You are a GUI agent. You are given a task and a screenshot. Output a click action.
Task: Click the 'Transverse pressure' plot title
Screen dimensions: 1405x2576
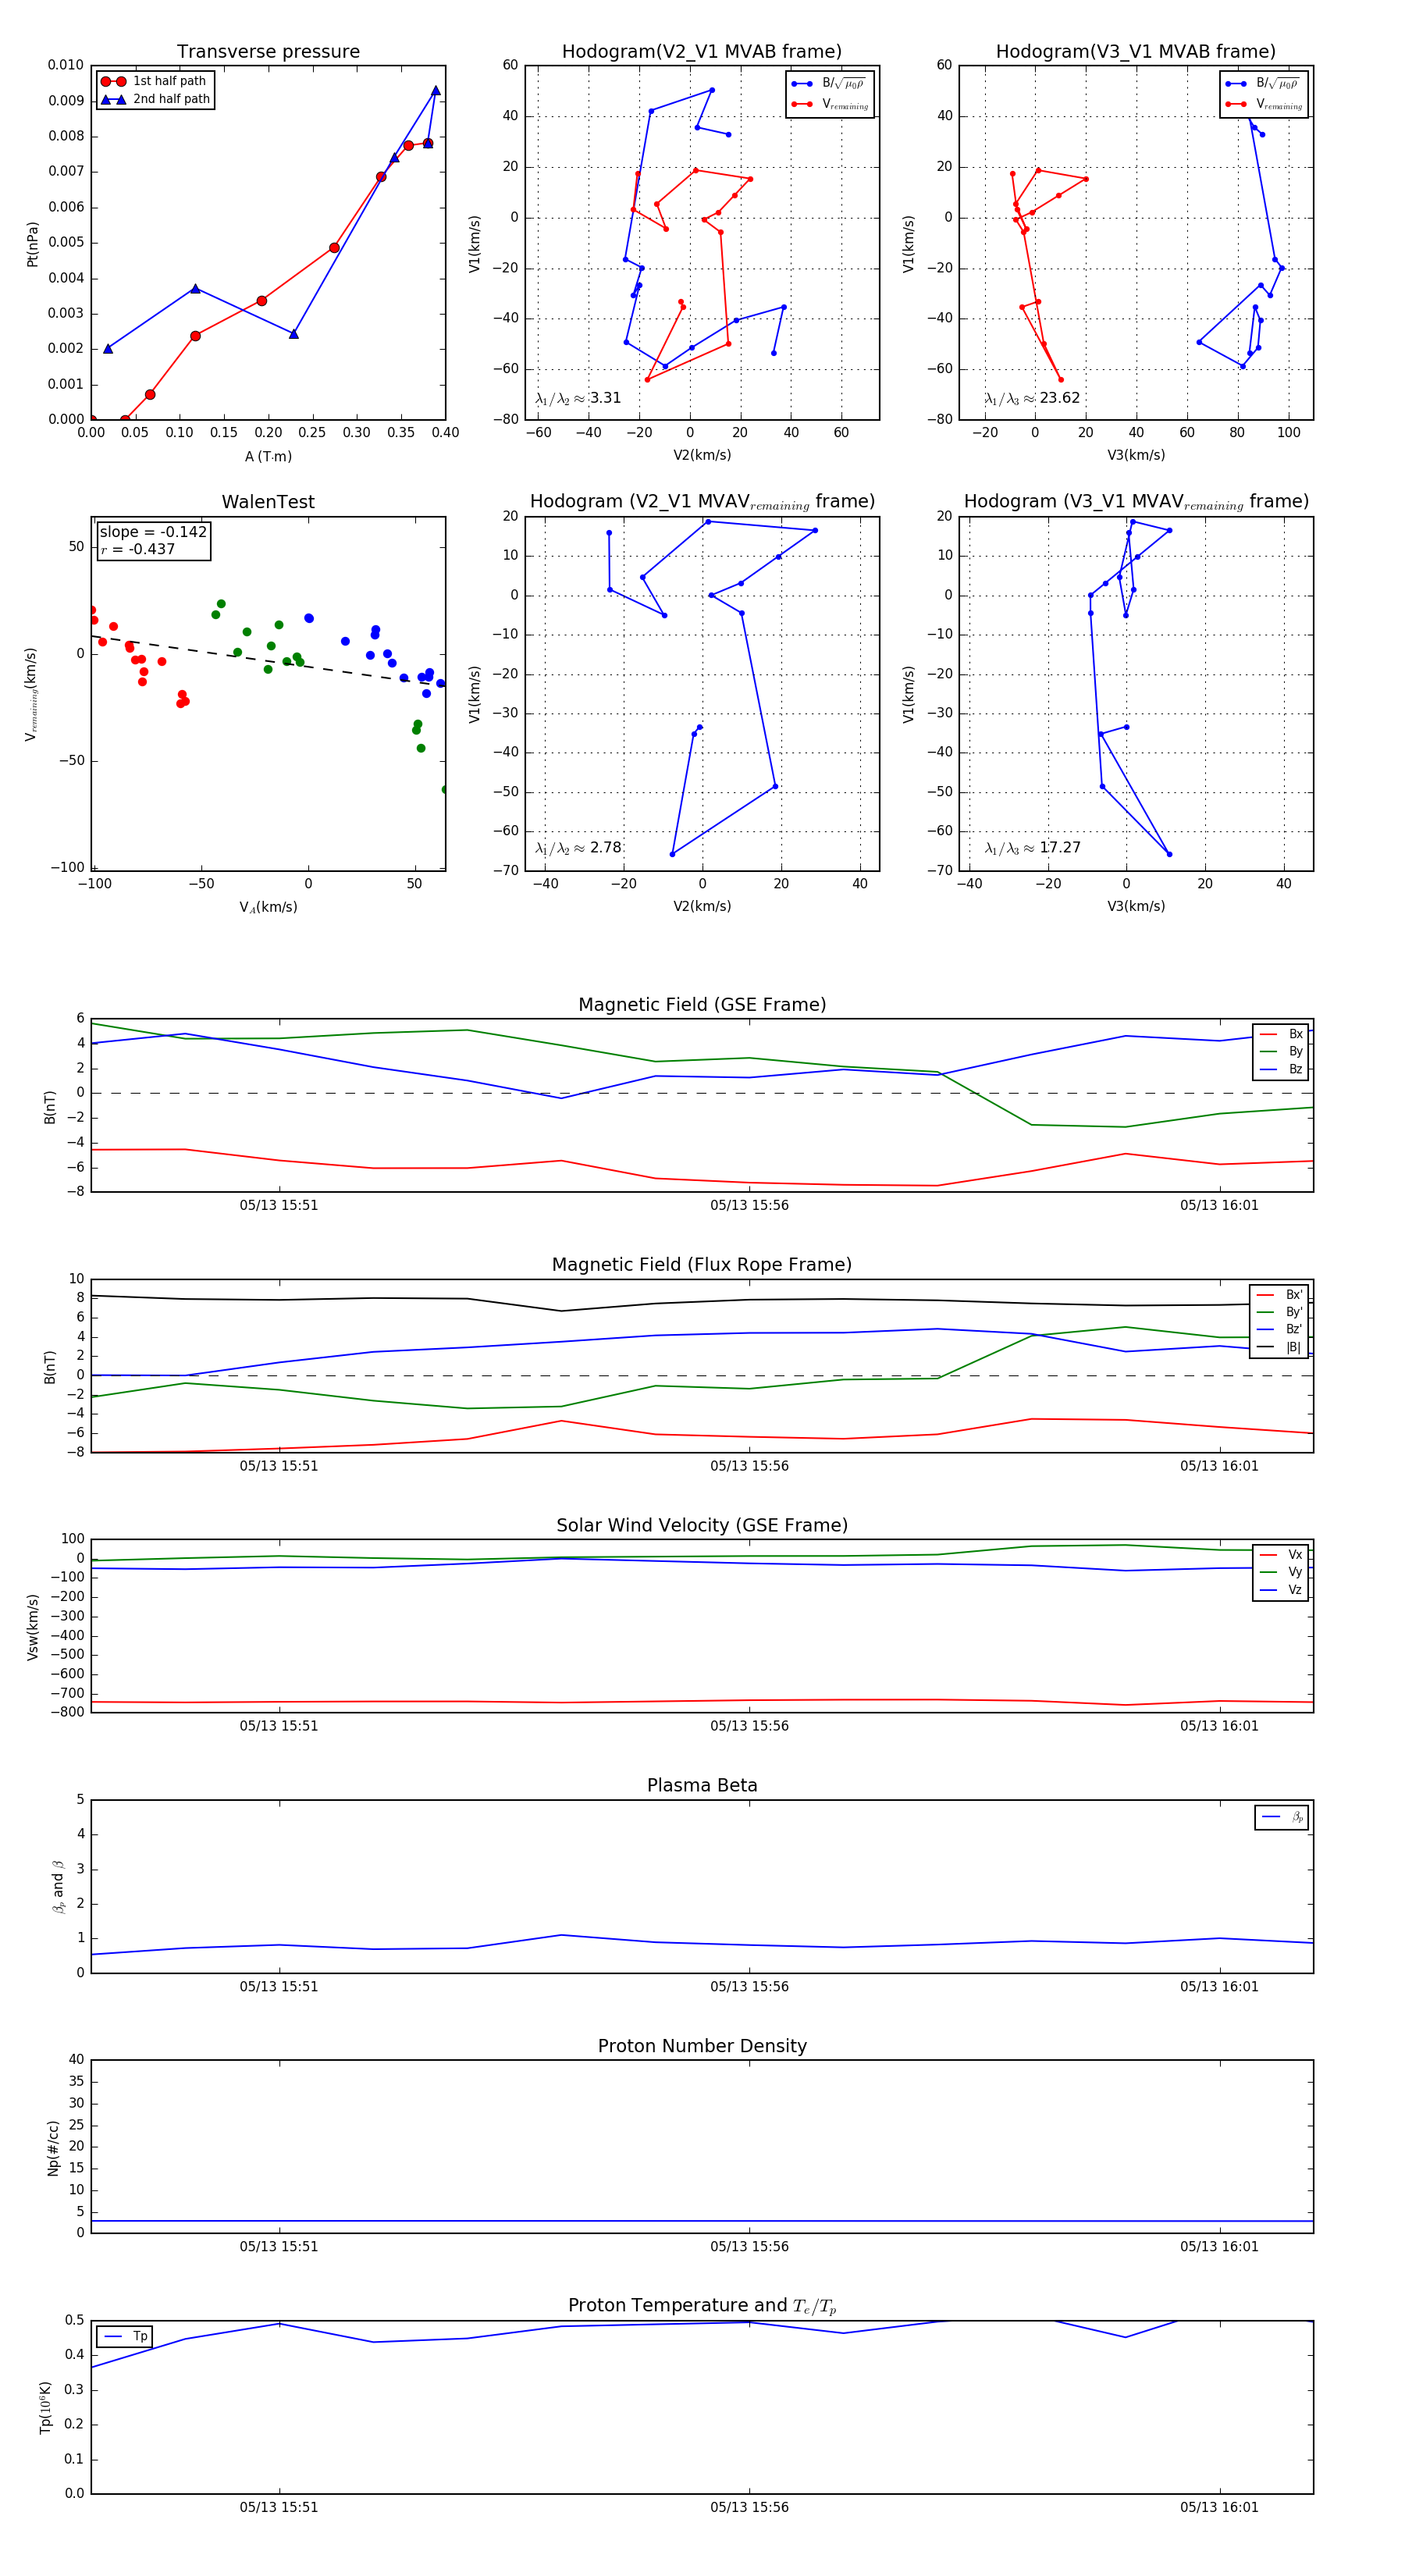pyautogui.click(x=268, y=51)
